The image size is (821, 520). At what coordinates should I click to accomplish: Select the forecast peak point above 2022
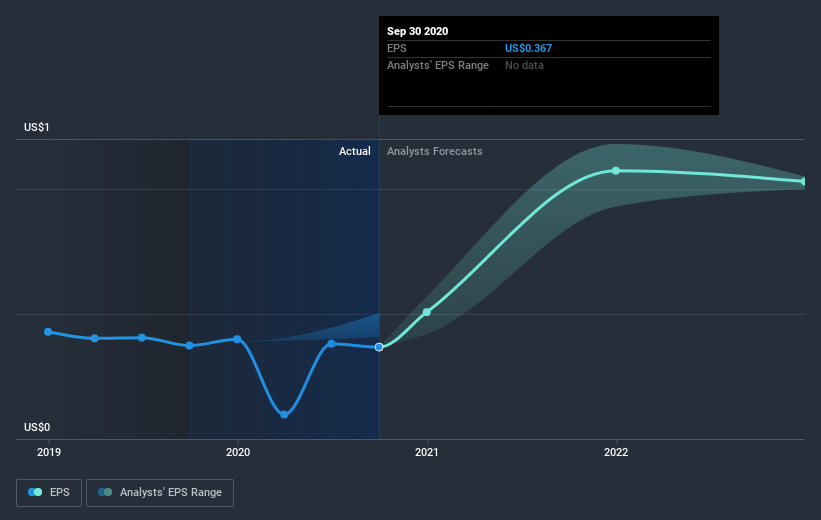coord(616,171)
